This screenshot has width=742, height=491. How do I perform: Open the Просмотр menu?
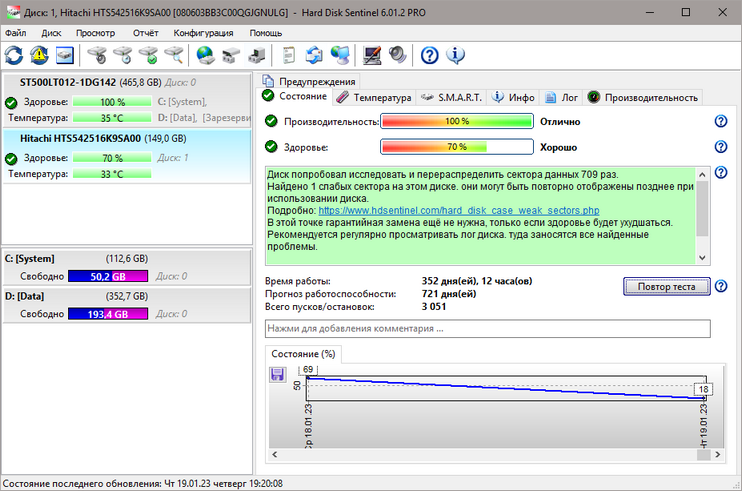coord(96,33)
